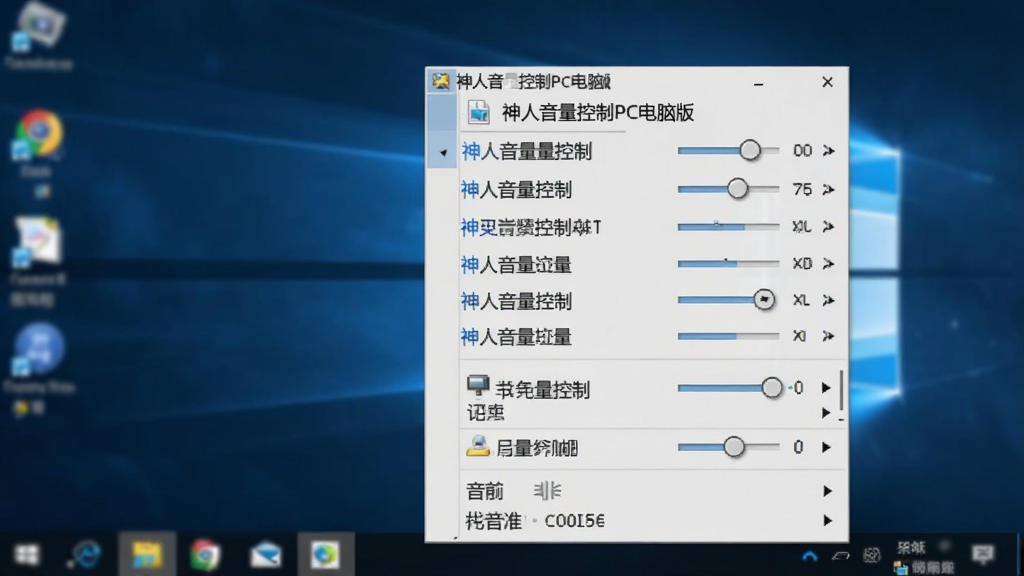Viewport: 1024px width, 576px height.
Task: Expand the arrow on the XI value row
Action: [x=829, y=336]
